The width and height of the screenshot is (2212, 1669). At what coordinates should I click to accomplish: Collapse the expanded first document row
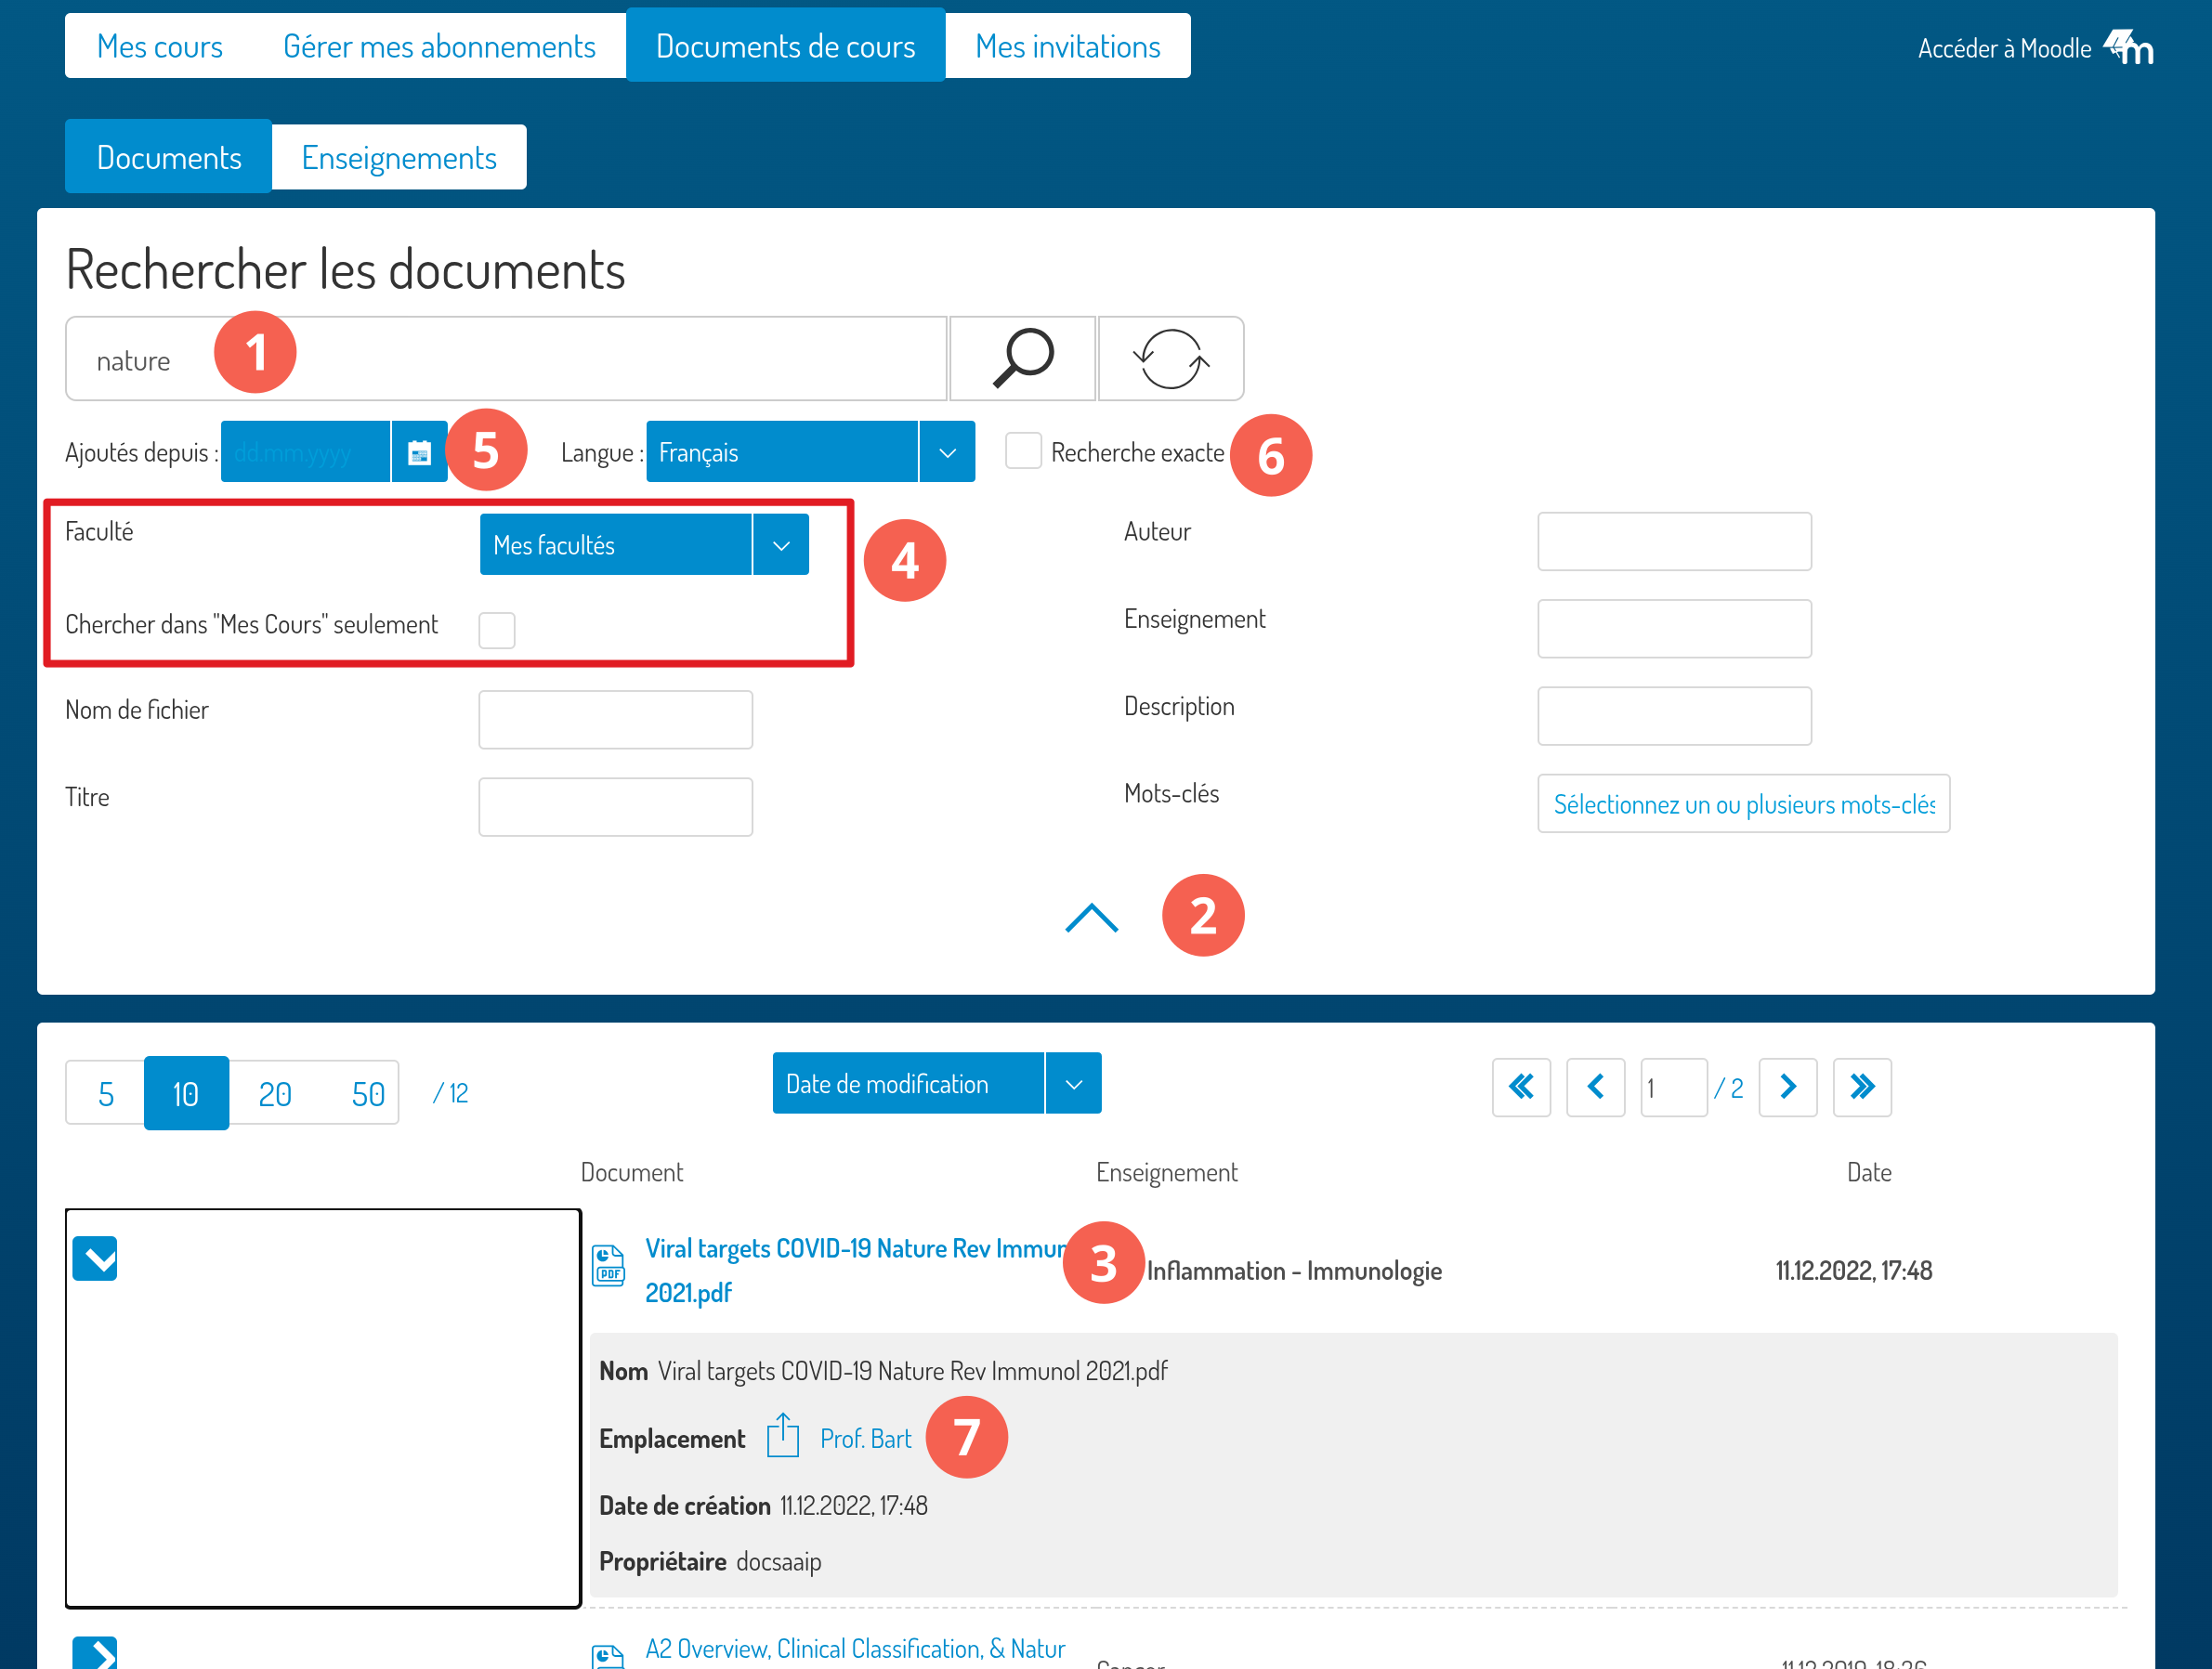pos(95,1258)
